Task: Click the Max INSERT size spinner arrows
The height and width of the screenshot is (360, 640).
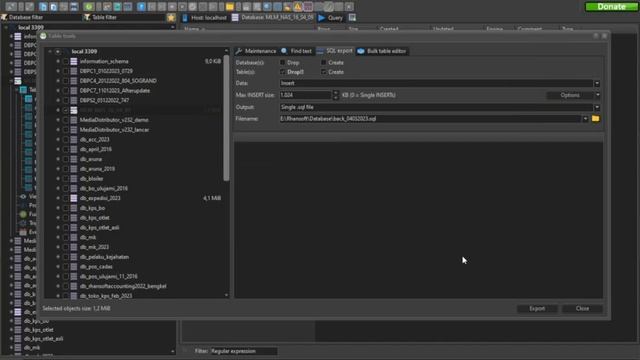Action: pyautogui.click(x=336, y=95)
